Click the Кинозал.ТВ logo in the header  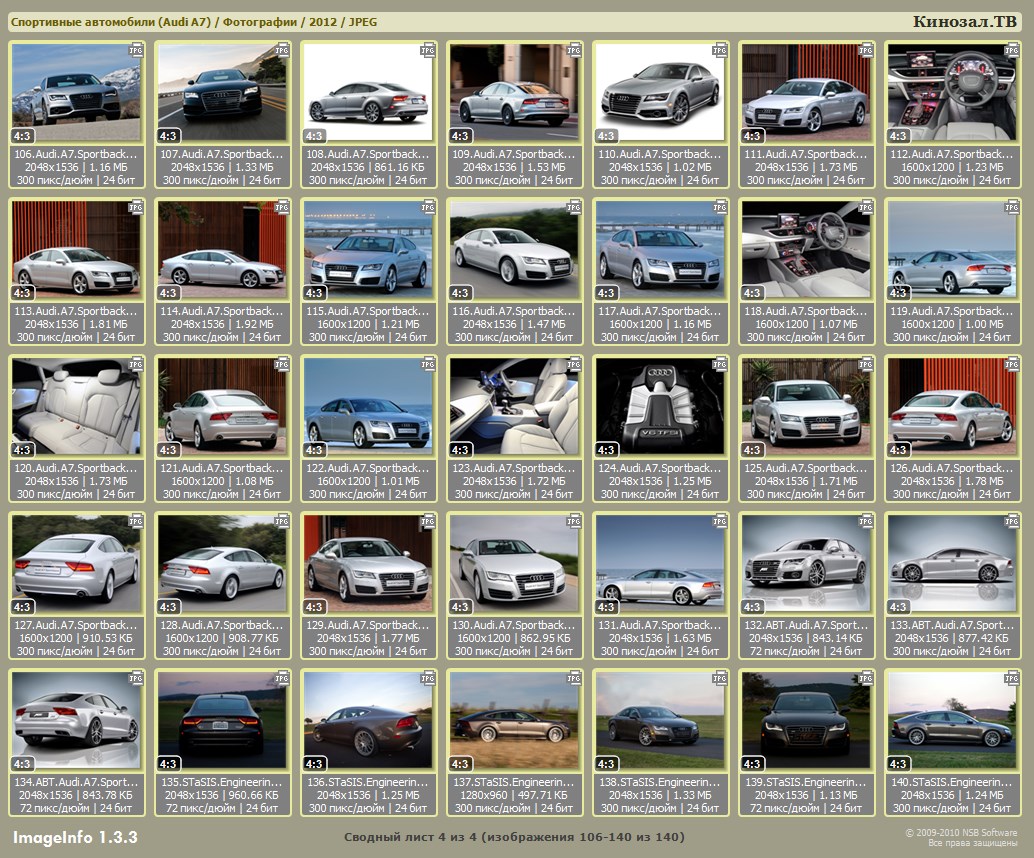pos(965,22)
